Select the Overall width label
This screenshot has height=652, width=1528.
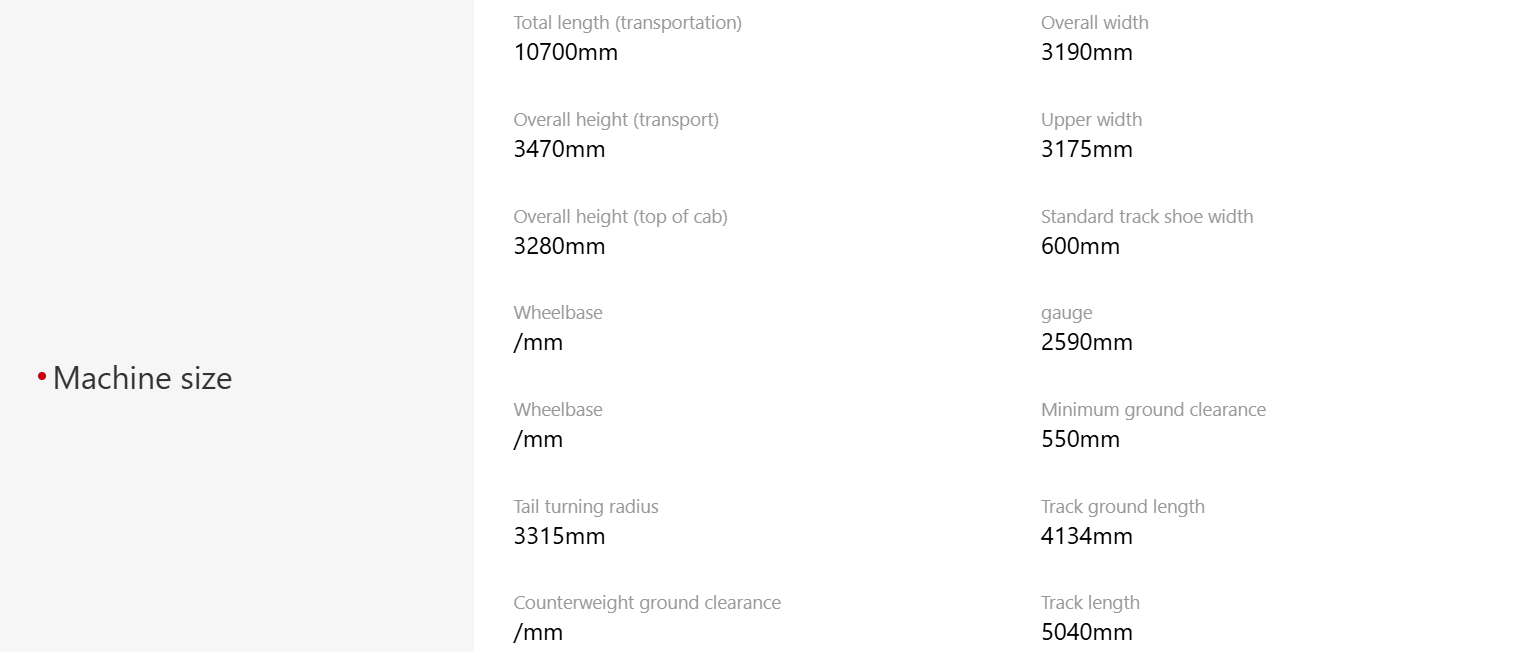click(1094, 23)
